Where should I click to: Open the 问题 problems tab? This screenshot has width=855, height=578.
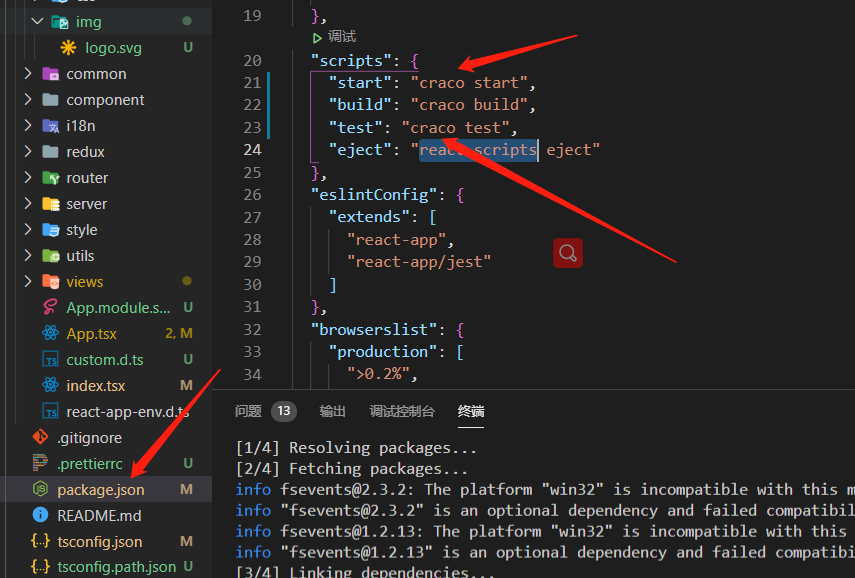coord(248,411)
